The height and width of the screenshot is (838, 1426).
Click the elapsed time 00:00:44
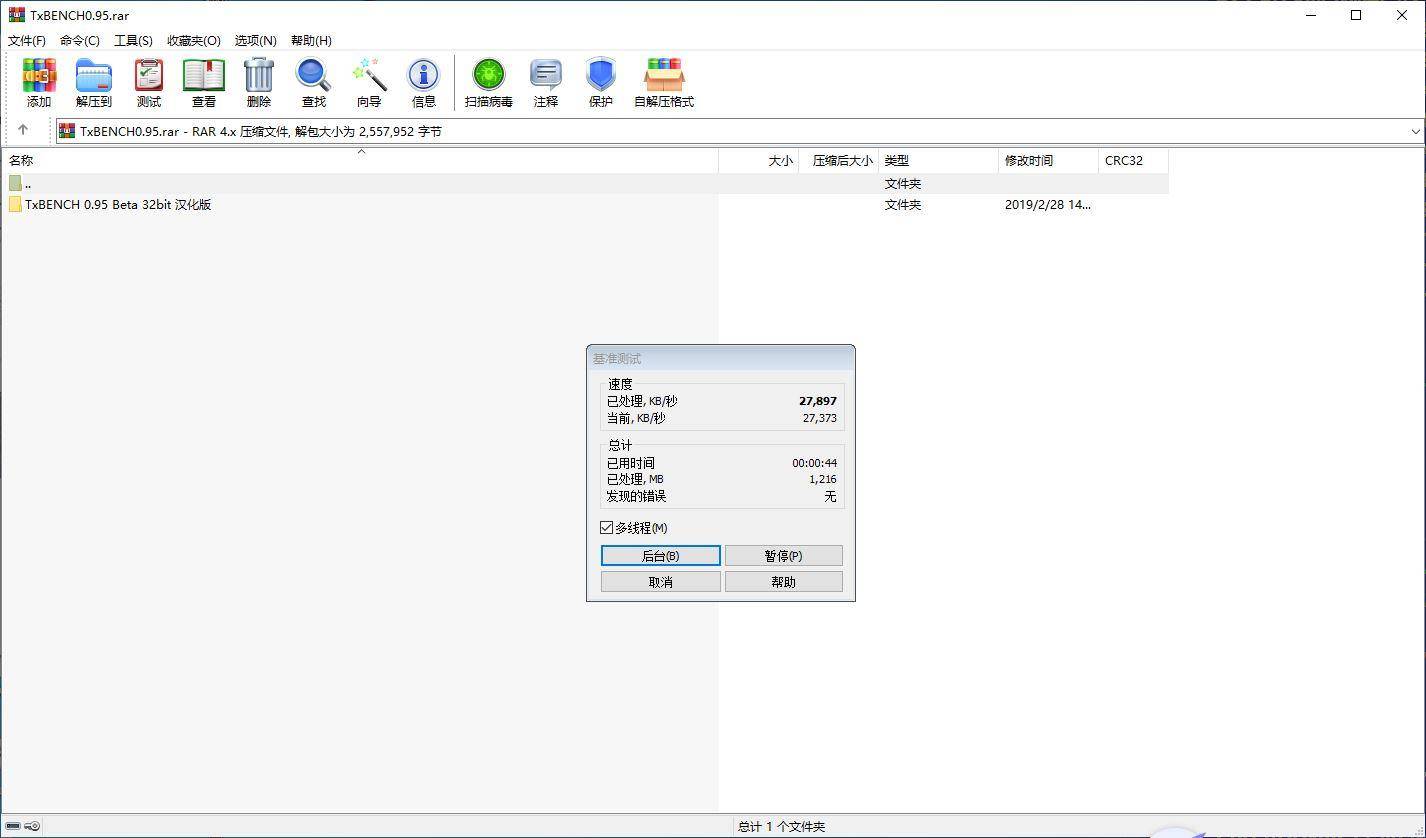tap(815, 463)
